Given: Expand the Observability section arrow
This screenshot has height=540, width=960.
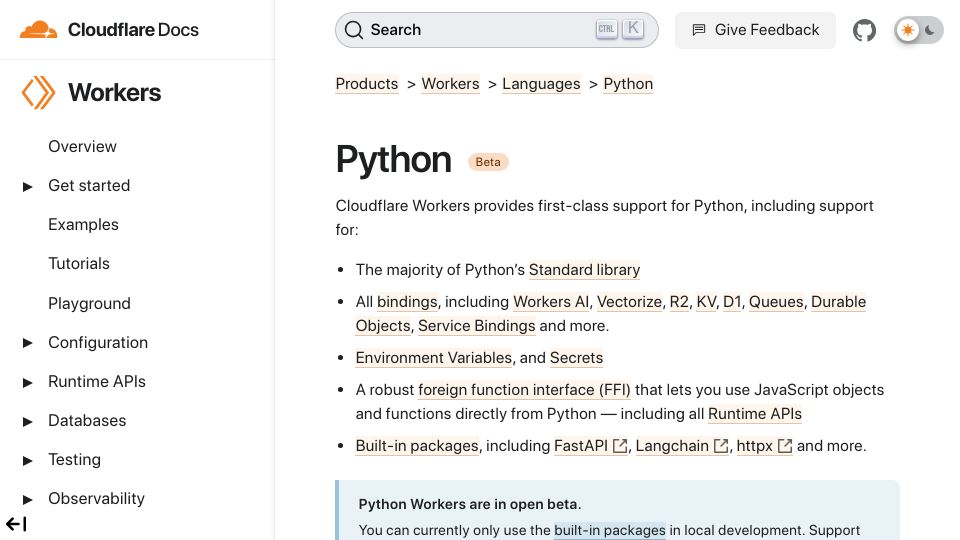Looking at the screenshot, I should (27, 499).
